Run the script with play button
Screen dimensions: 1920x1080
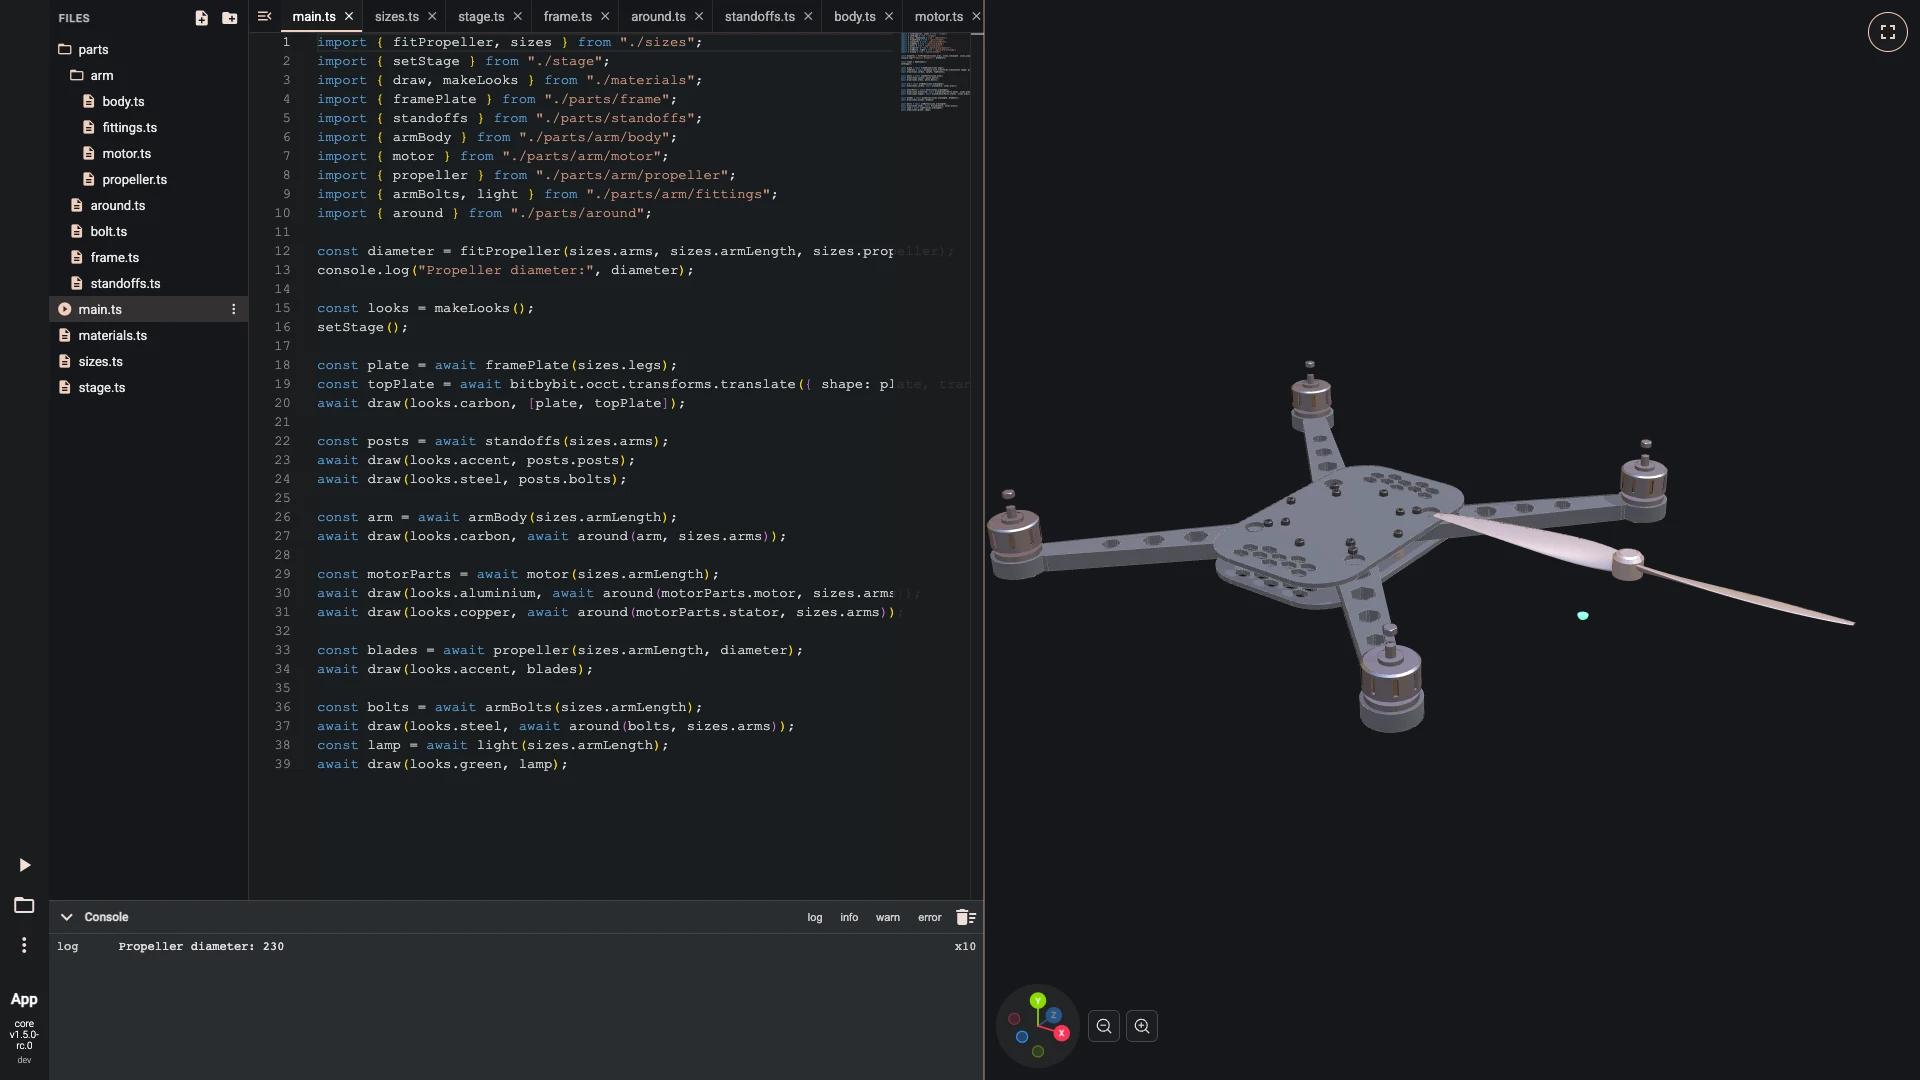coord(25,865)
